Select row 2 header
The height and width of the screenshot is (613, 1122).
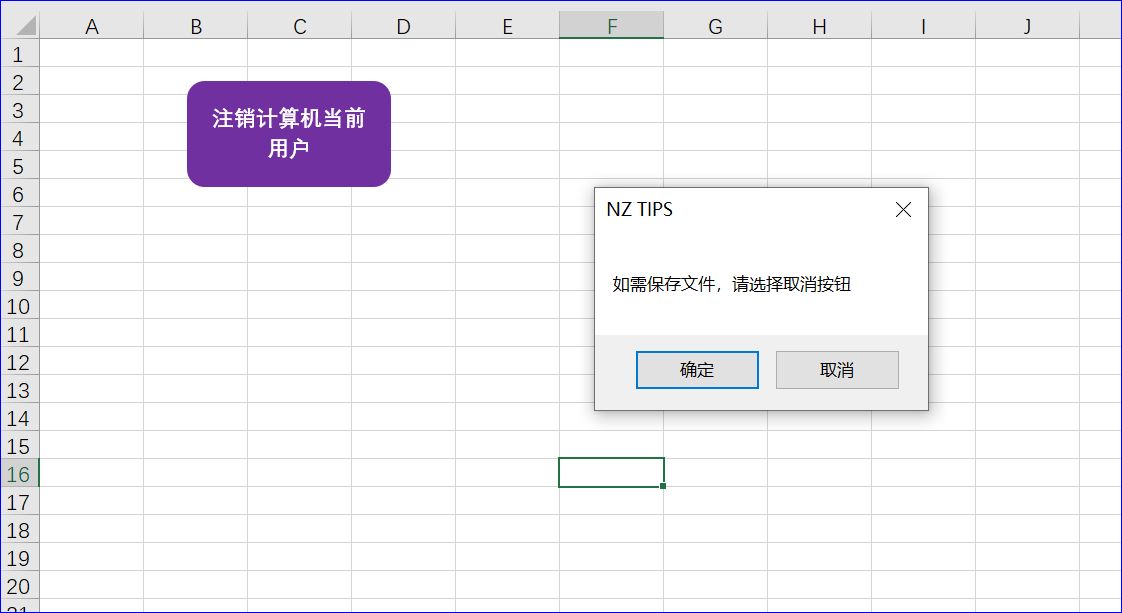pos(19,82)
